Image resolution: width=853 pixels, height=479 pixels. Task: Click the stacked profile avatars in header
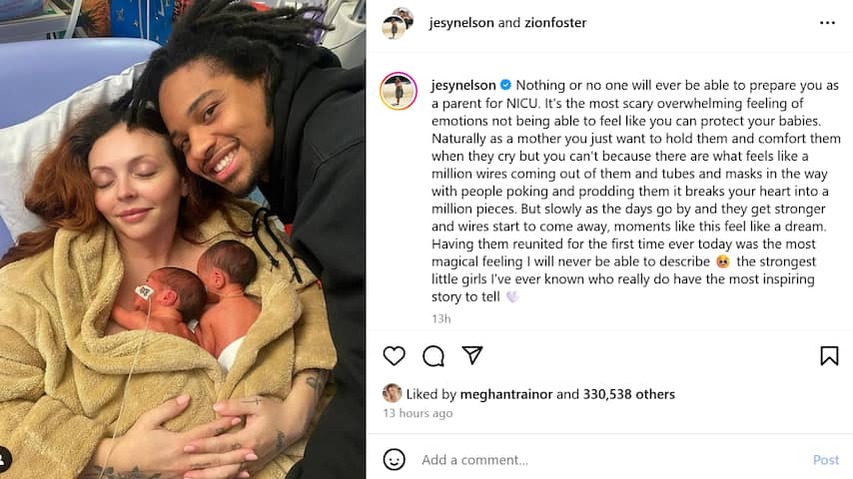(x=398, y=23)
